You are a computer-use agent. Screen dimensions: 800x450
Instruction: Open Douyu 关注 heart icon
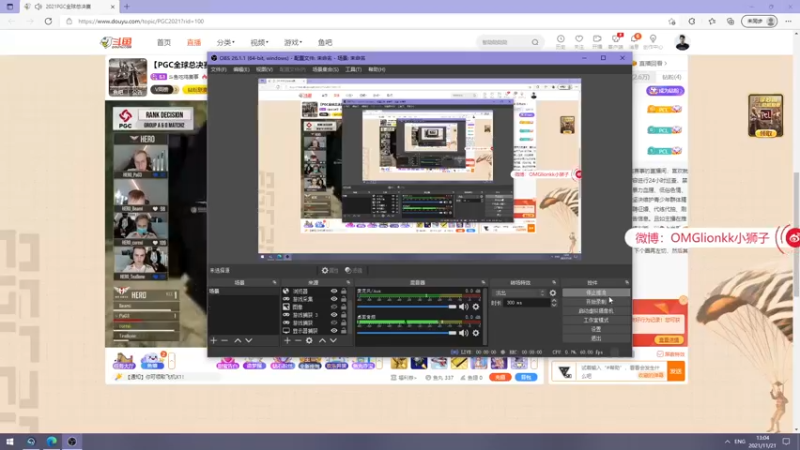click(579, 39)
